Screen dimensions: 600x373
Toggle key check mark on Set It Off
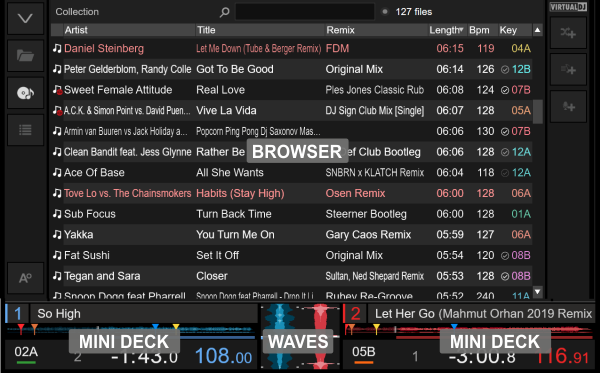tap(505, 256)
